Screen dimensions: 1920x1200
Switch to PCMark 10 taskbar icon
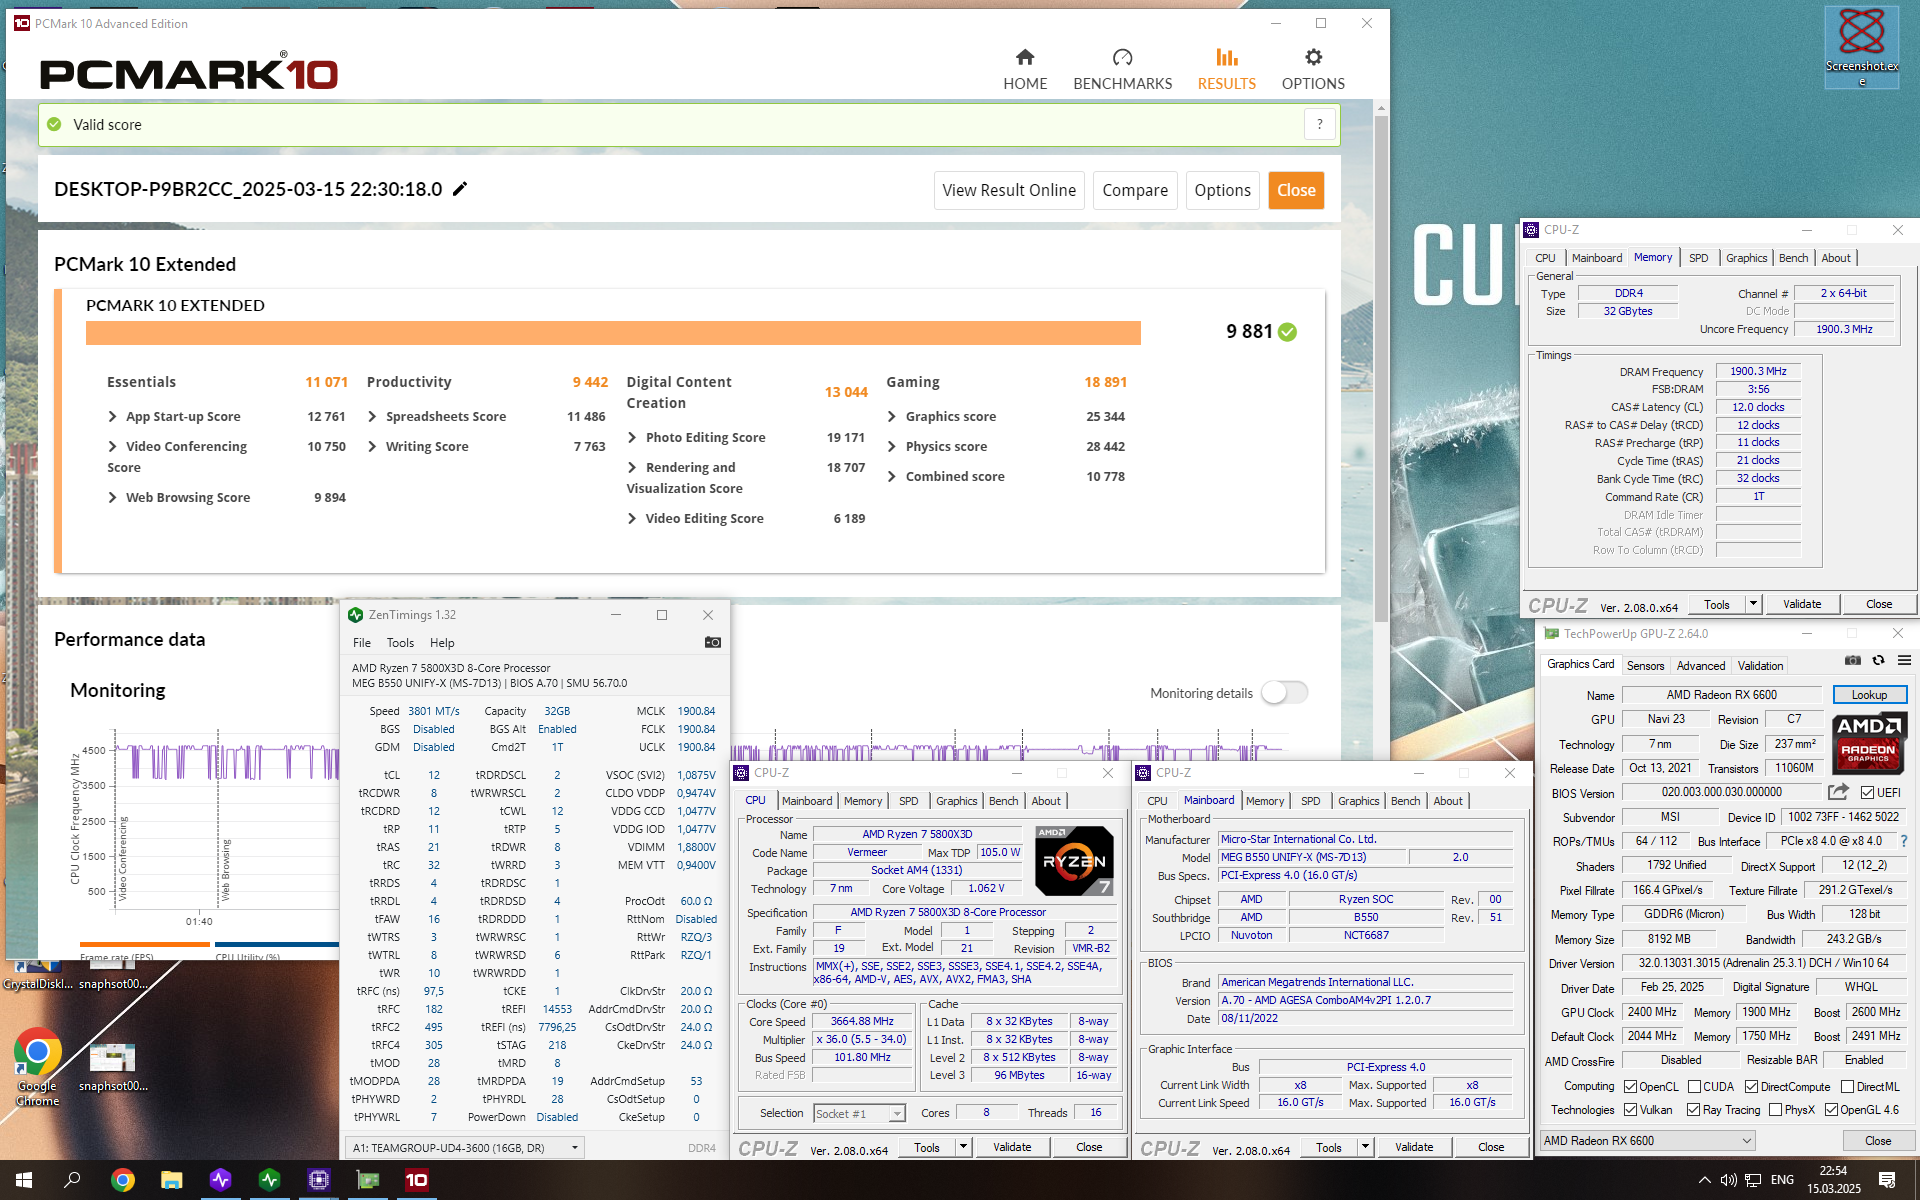tap(417, 1180)
